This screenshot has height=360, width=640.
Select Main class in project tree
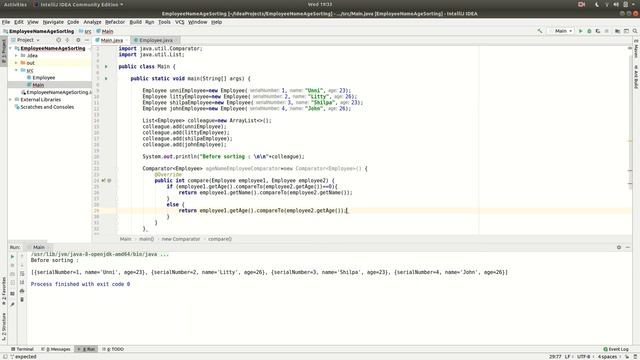tap(38, 85)
